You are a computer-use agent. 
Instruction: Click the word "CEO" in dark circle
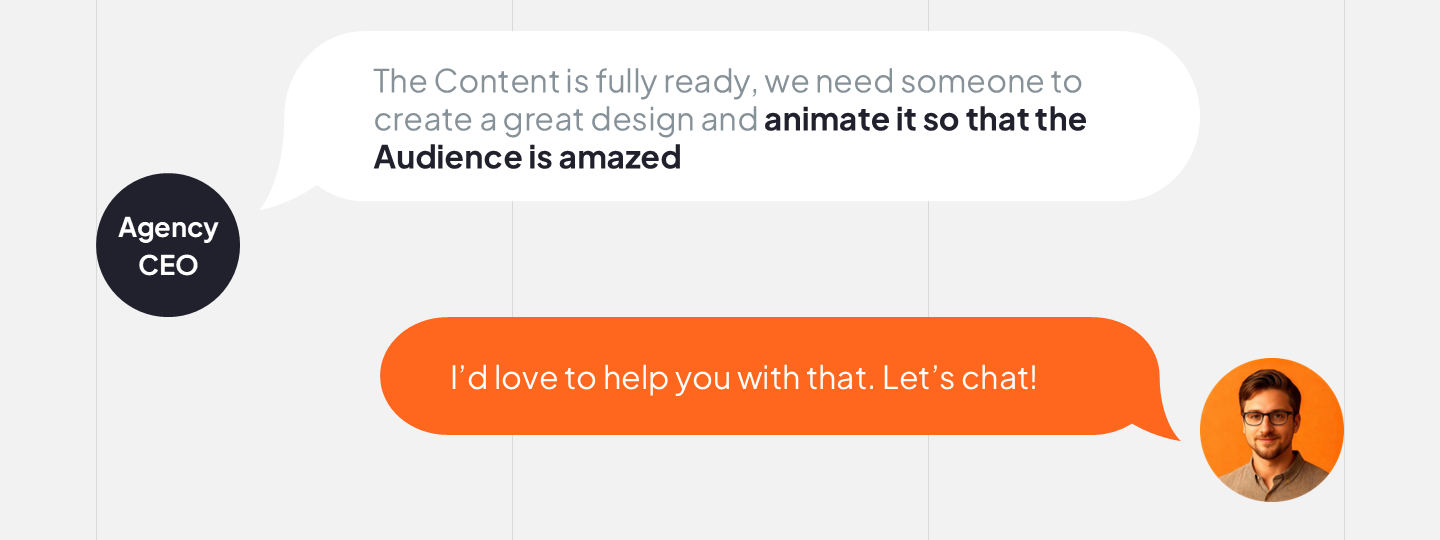(x=168, y=265)
